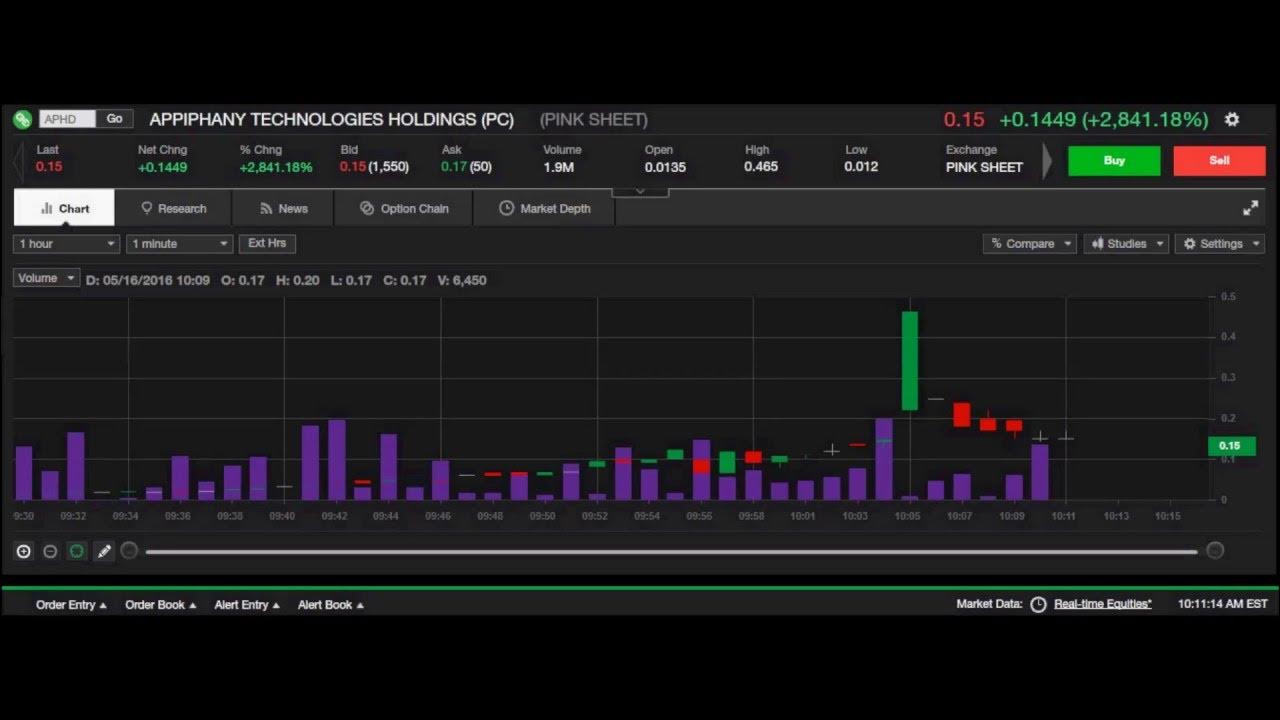Image resolution: width=1280 pixels, height=720 pixels.
Task: Switch to the Option Chain tab
Action: (x=404, y=208)
